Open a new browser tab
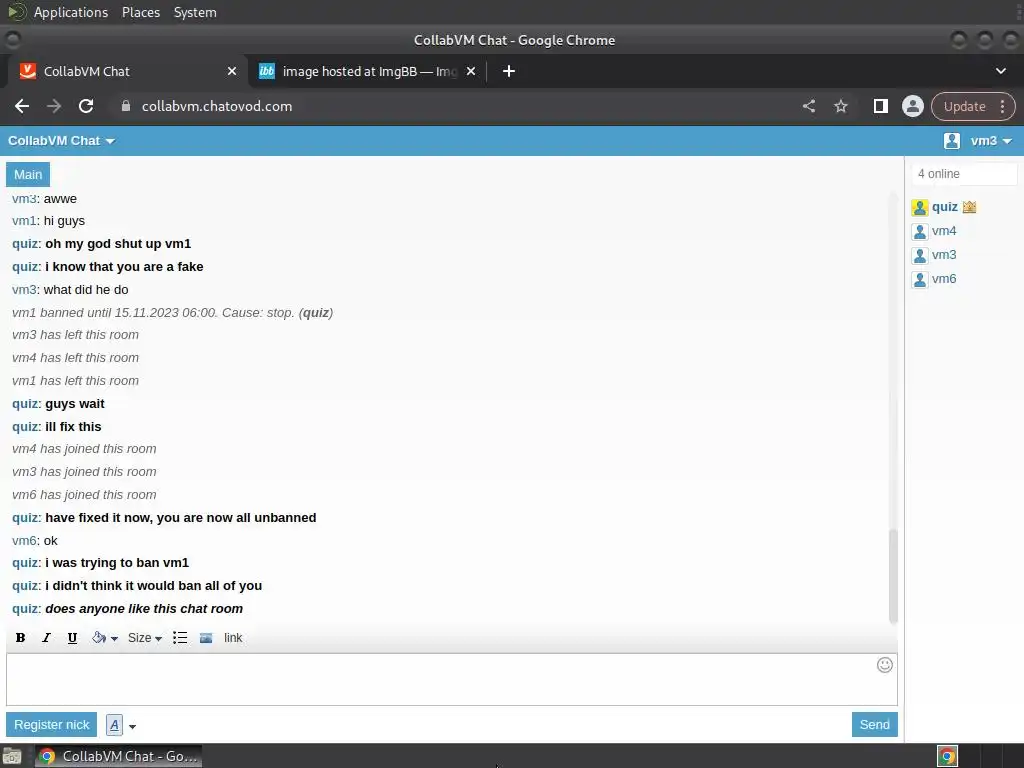Image resolution: width=1024 pixels, height=768 pixels. click(x=509, y=71)
